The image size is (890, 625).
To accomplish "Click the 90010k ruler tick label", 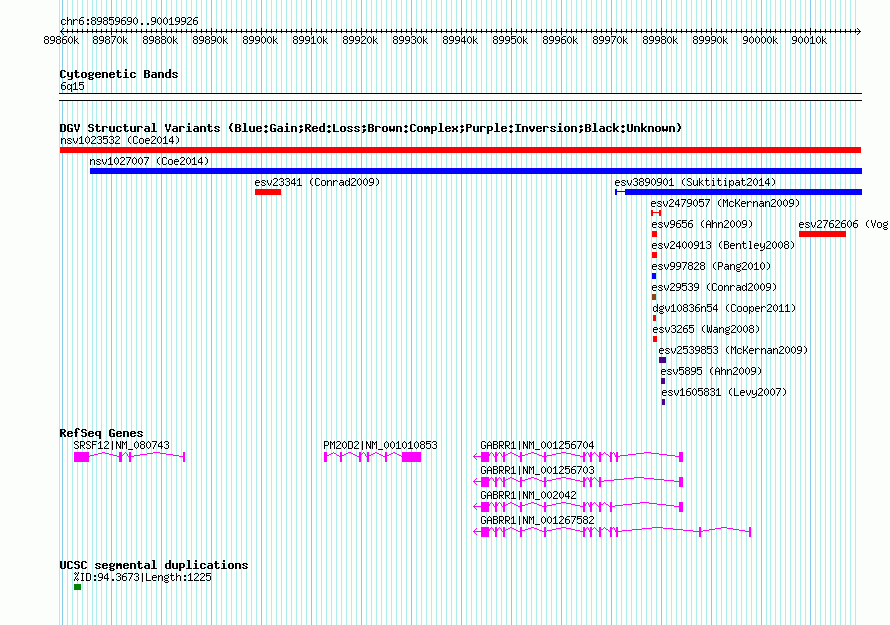I will (809, 40).
